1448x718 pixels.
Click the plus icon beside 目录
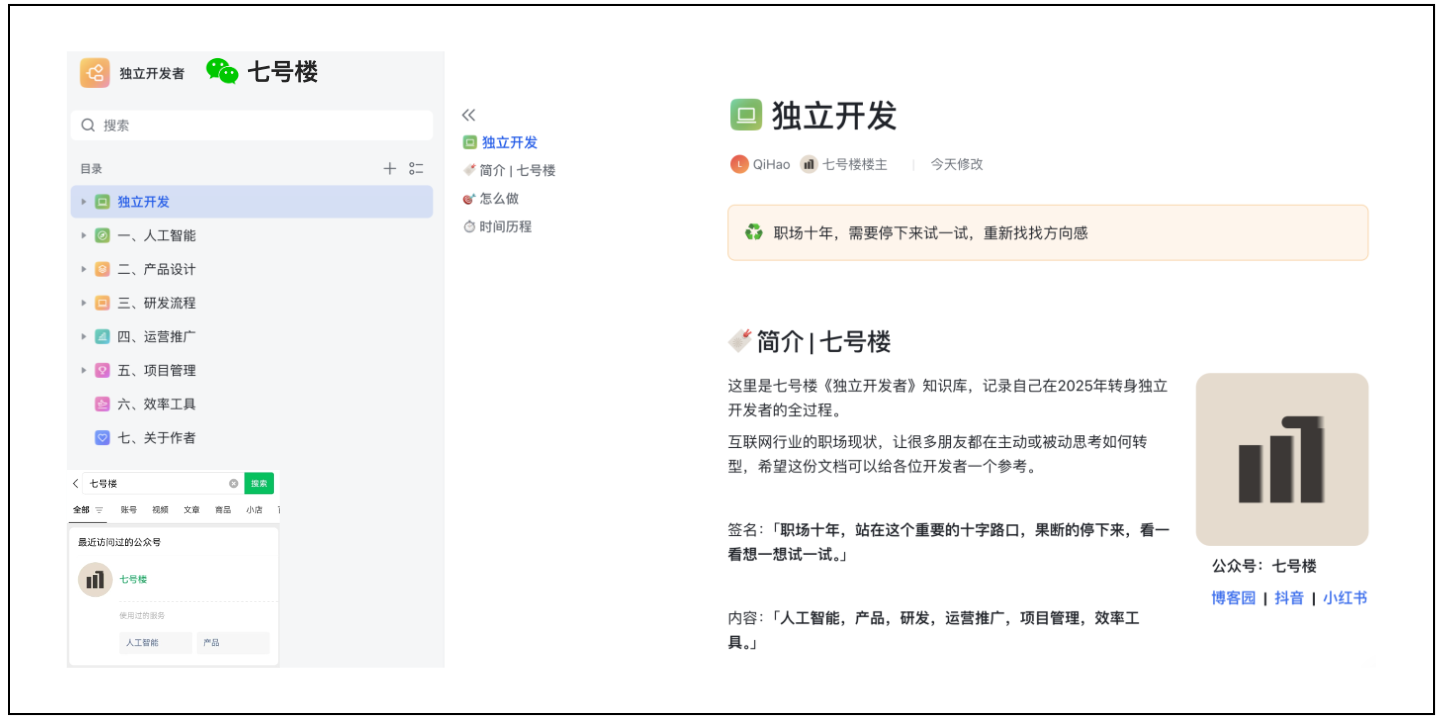pos(390,169)
